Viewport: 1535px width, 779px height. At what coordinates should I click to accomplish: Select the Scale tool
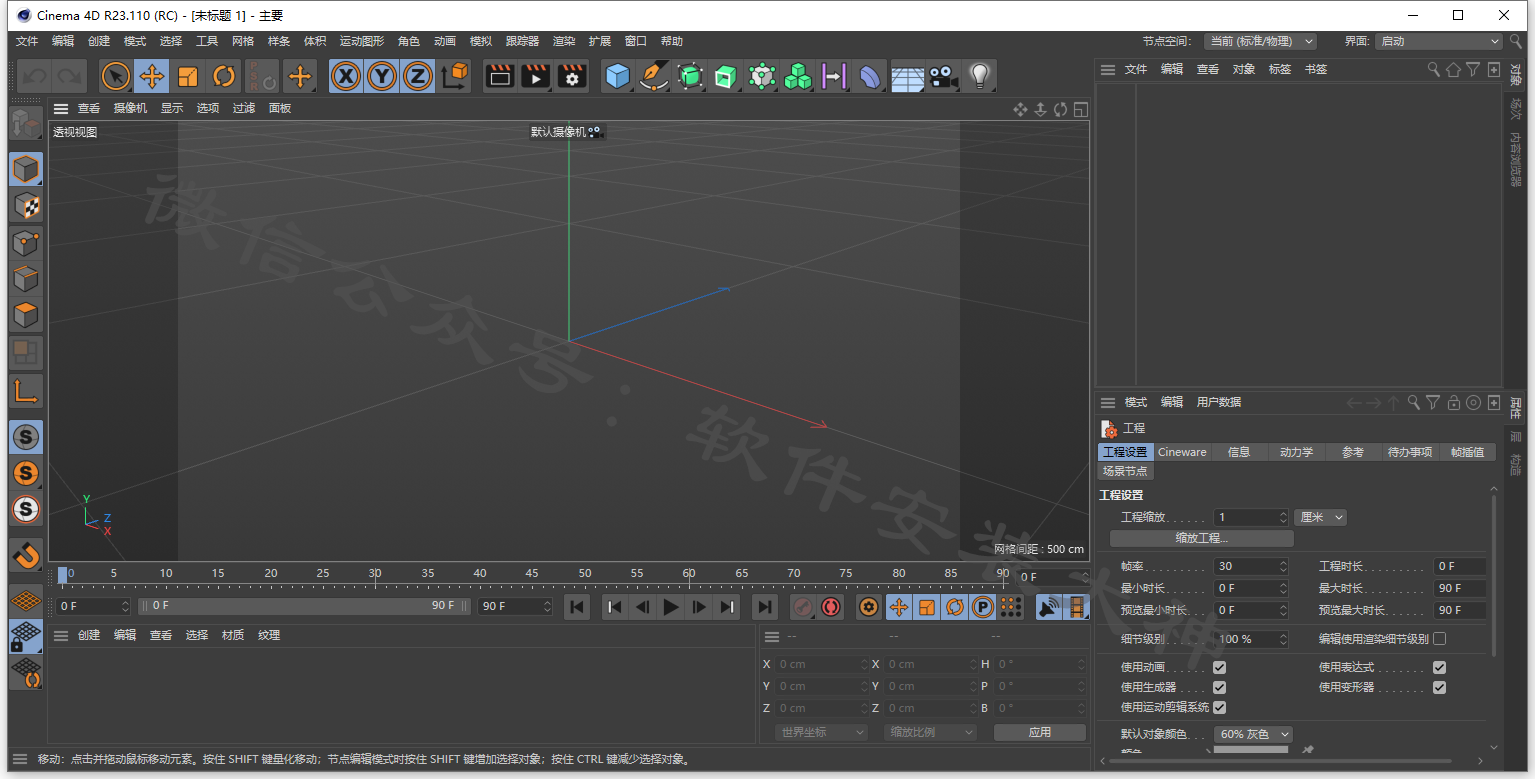point(188,76)
